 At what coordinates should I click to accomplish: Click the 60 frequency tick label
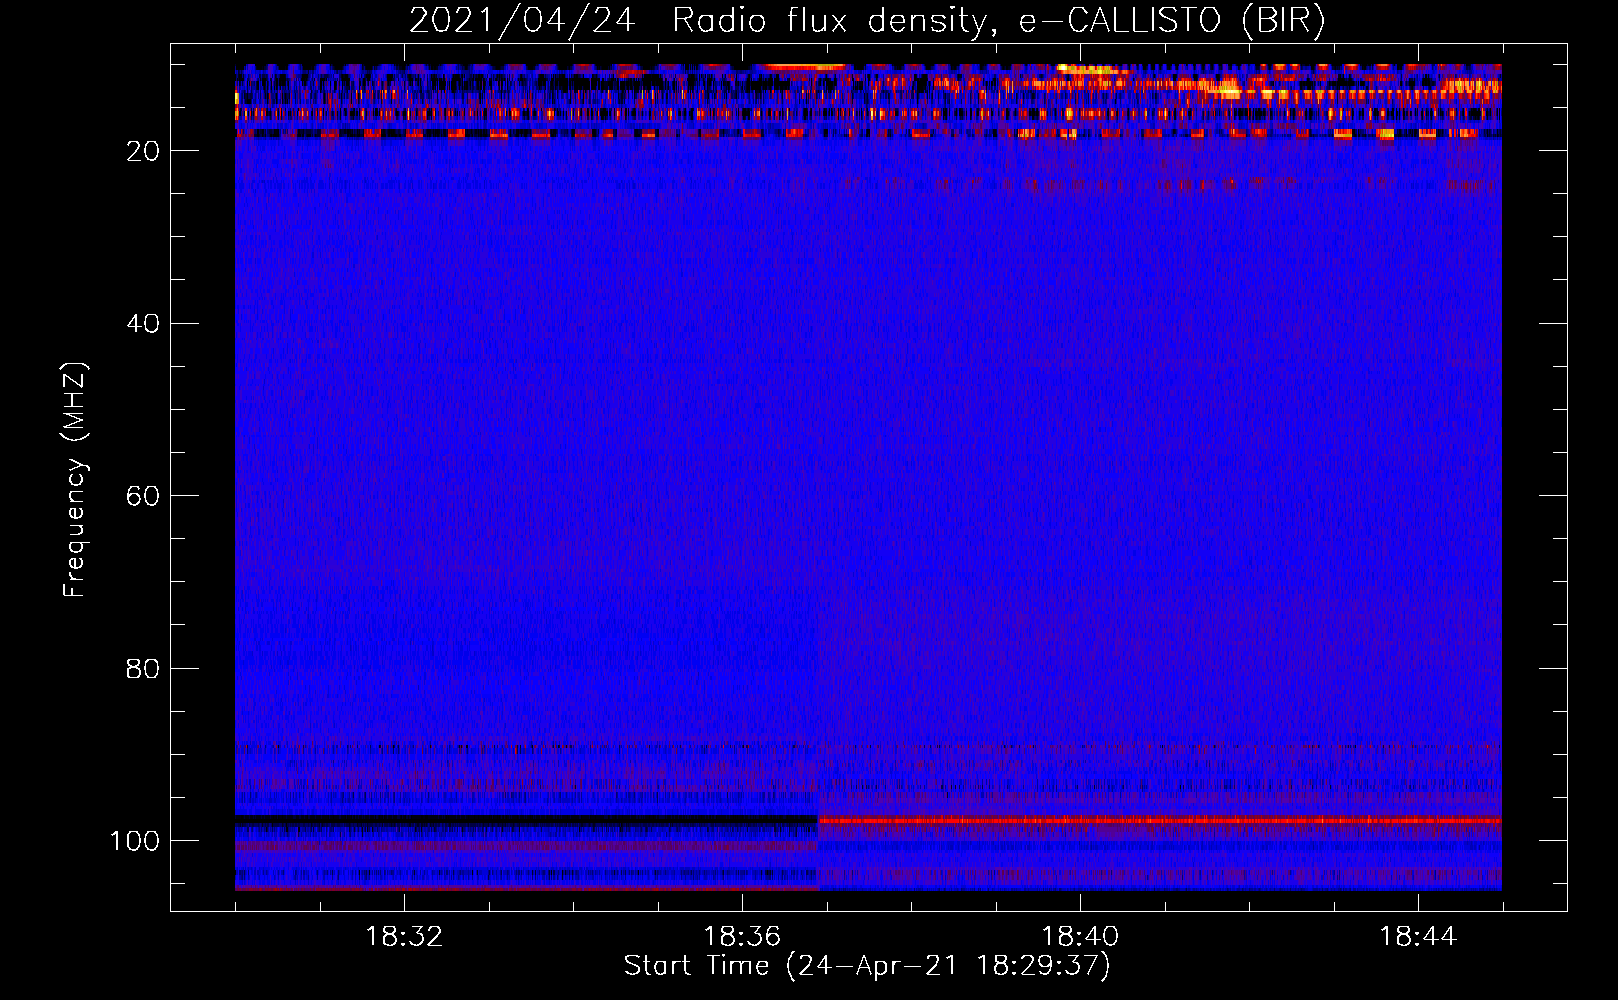point(143,496)
